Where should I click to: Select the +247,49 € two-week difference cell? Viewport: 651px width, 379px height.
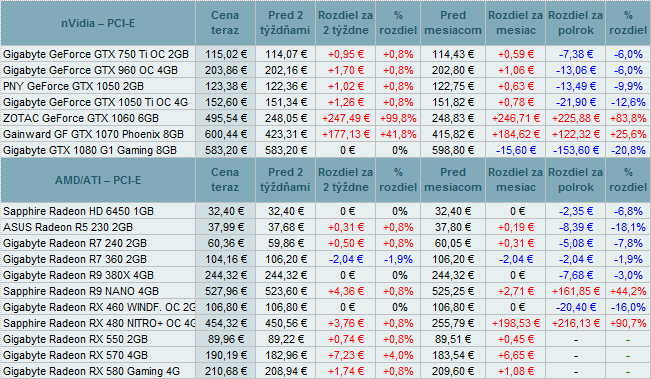pos(345,118)
